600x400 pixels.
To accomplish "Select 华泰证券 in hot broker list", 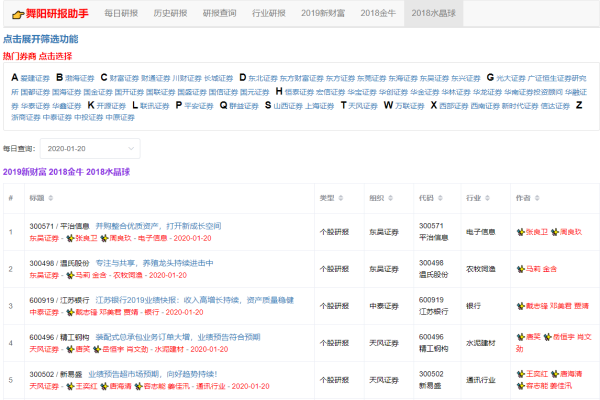I will click(x=35, y=106).
